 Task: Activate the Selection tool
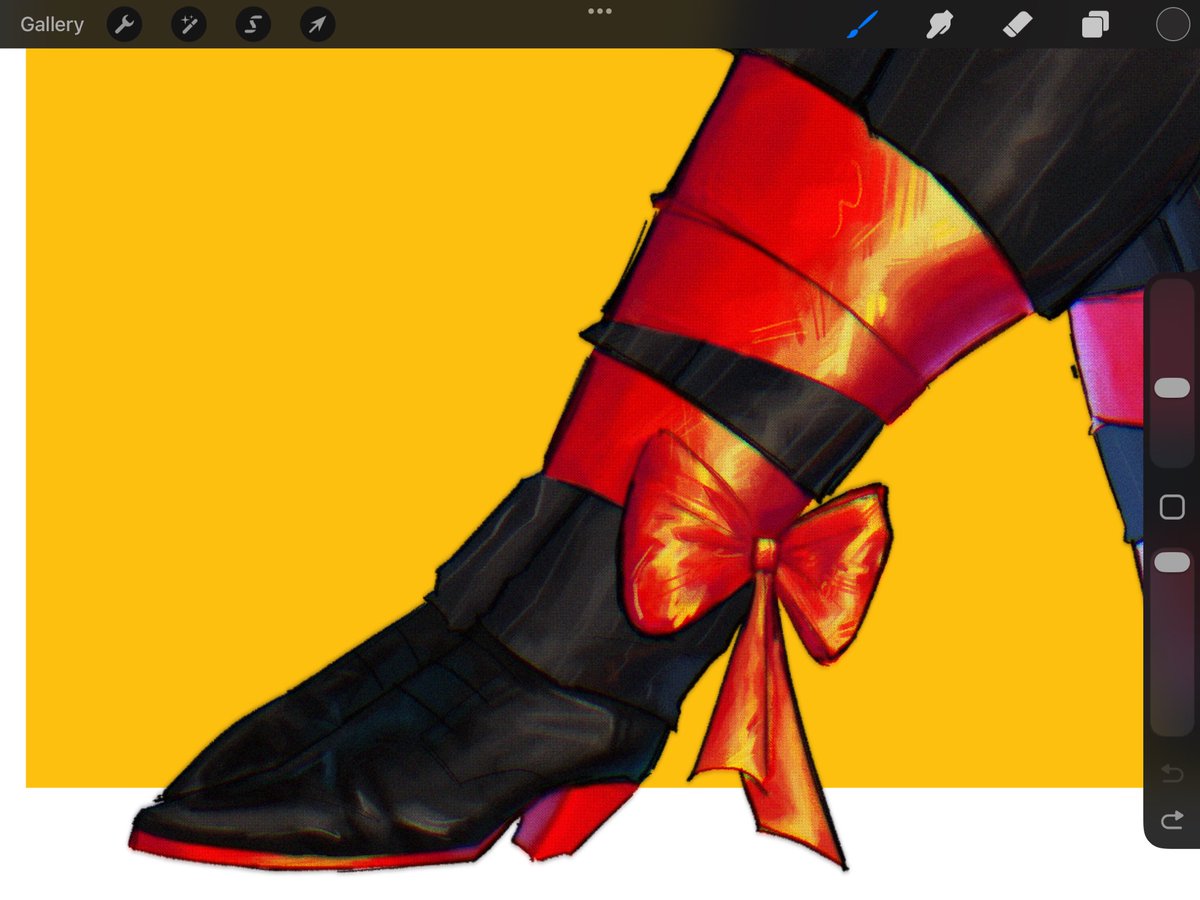253,25
